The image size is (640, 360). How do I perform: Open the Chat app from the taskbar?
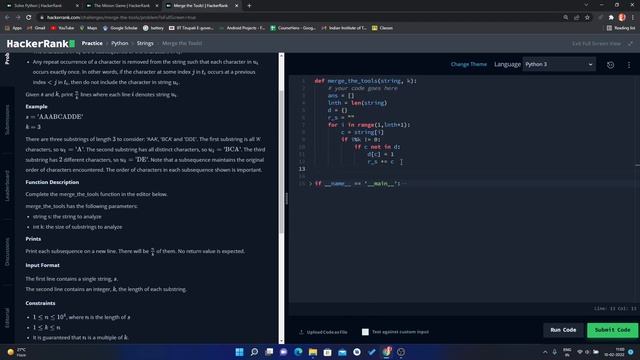coord(283,352)
